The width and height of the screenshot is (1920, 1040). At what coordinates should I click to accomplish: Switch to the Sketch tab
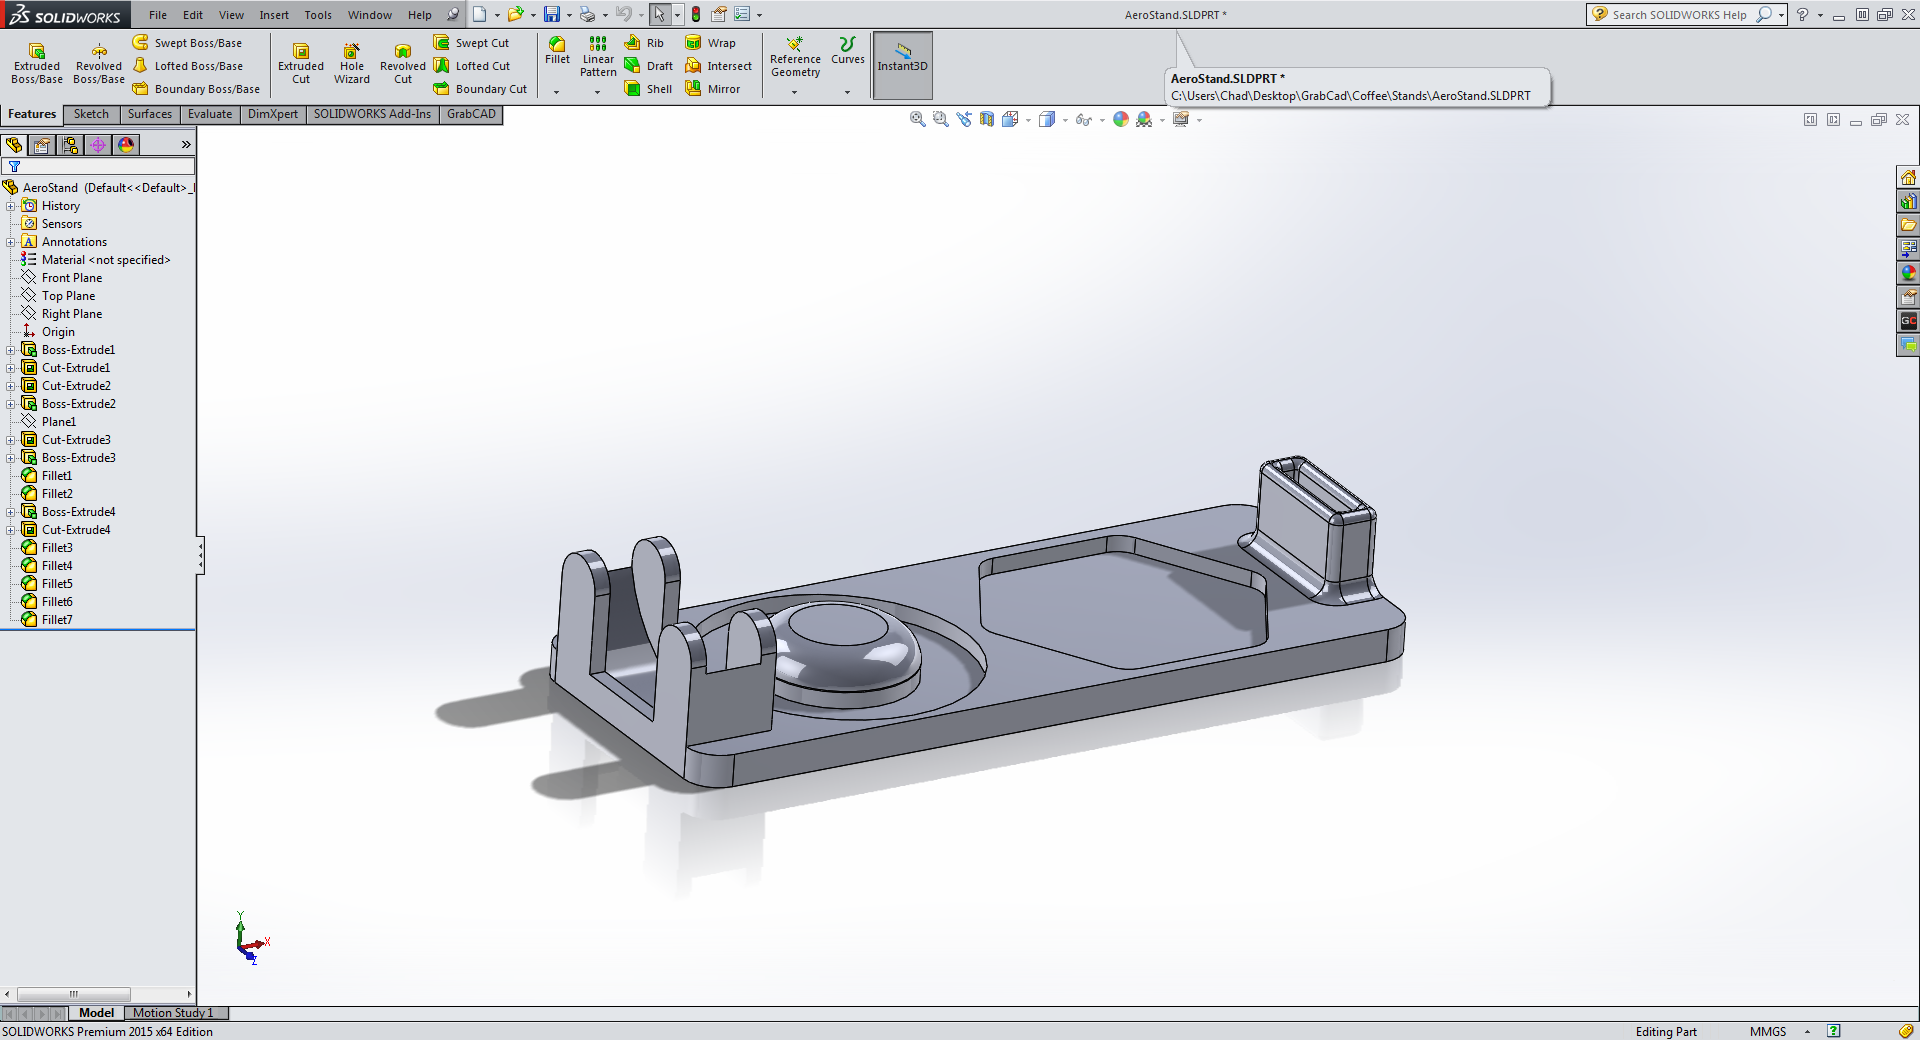[x=91, y=114]
